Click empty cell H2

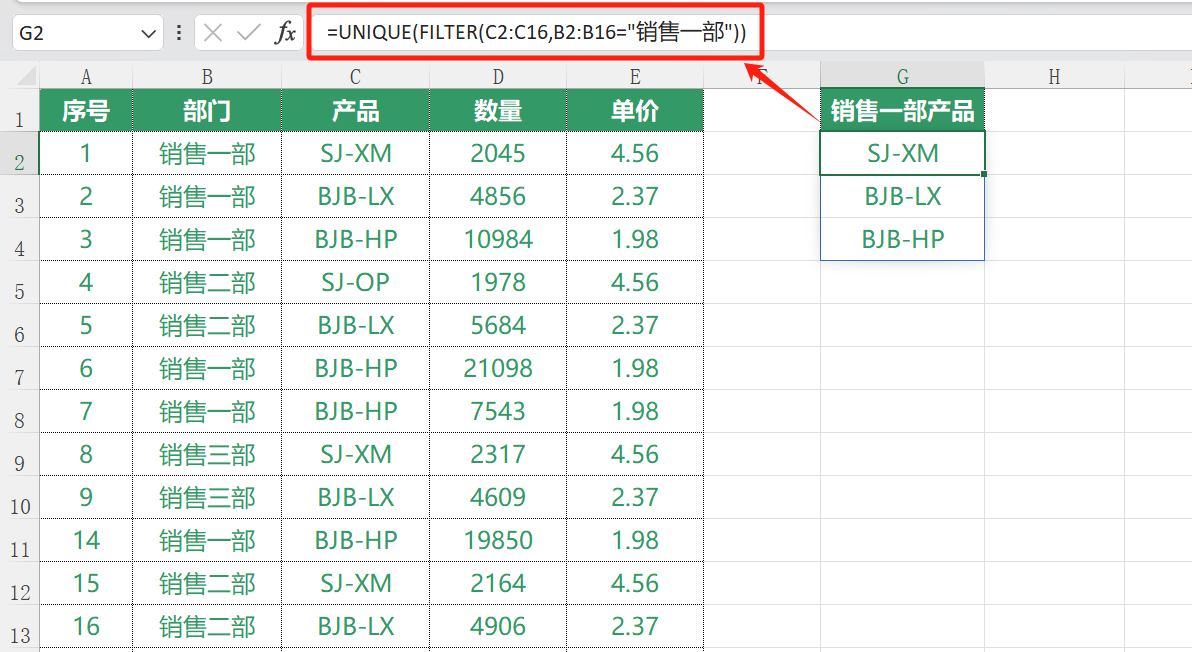pos(1054,154)
